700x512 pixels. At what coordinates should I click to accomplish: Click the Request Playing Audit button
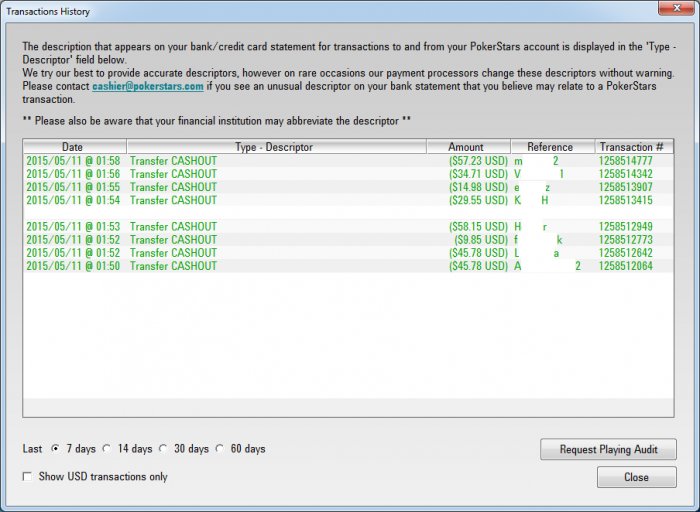(x=608, y=449)
